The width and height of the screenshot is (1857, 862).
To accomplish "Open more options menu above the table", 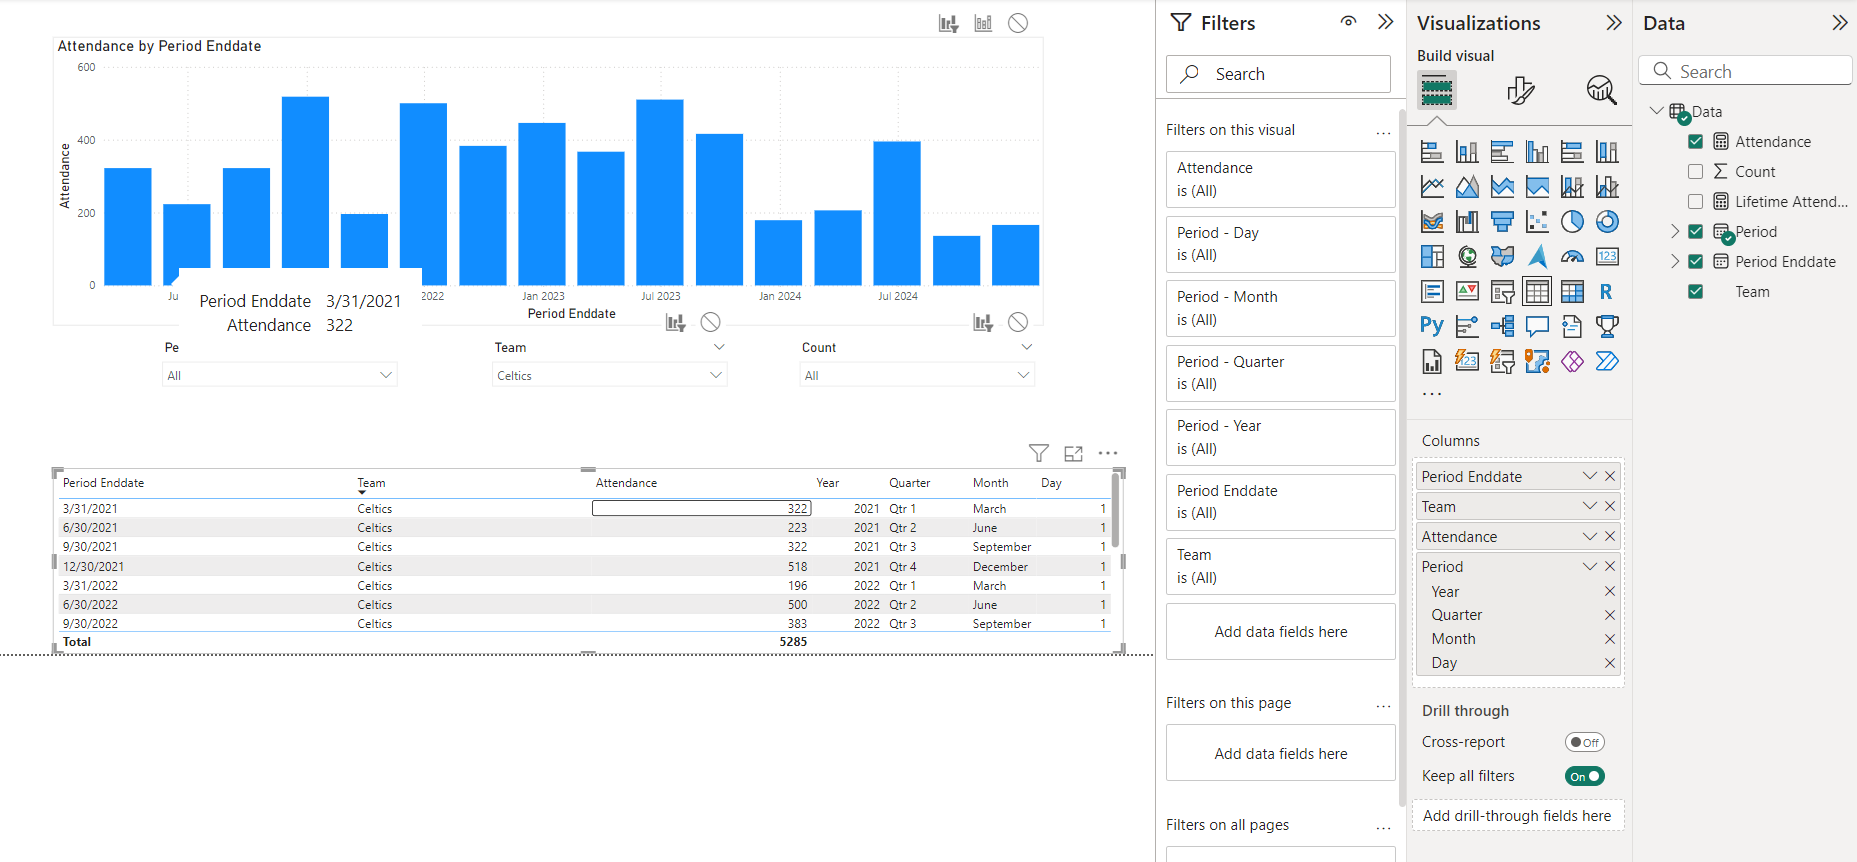I will pyautogui.click(x=1108, y=454).
